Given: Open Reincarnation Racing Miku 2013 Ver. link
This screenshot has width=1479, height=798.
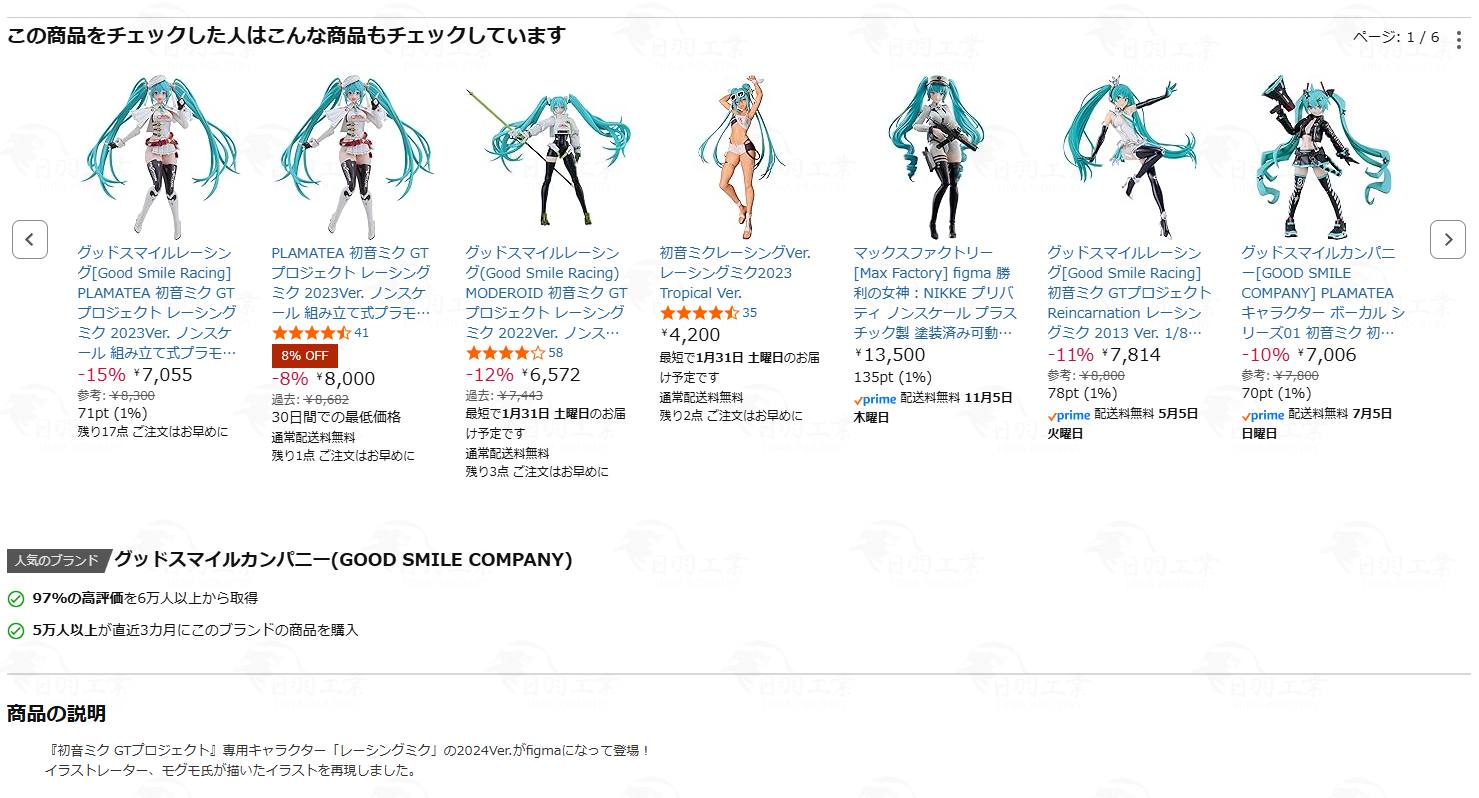Looking at the screenshot, I should tap(1129, 293).
